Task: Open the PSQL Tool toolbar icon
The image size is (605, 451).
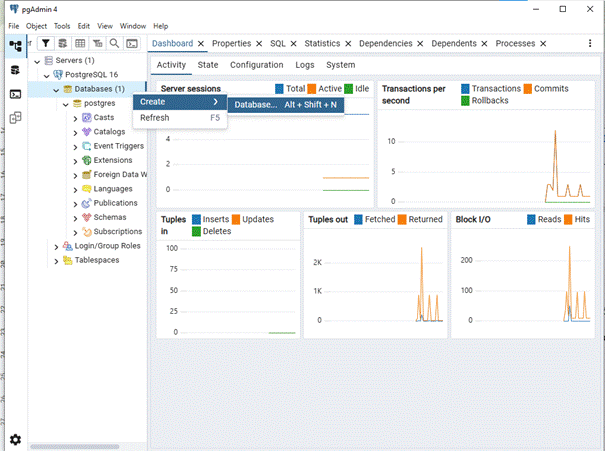Action: (132, 44)
